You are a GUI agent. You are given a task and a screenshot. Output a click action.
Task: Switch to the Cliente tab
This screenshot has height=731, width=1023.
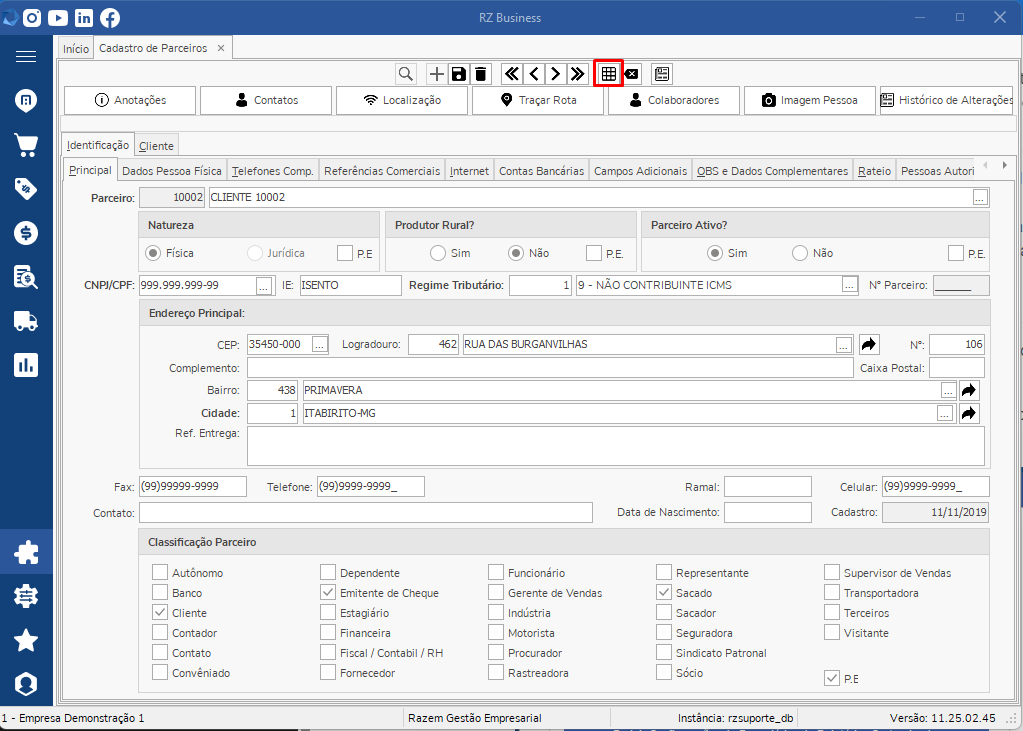[157, 146]
